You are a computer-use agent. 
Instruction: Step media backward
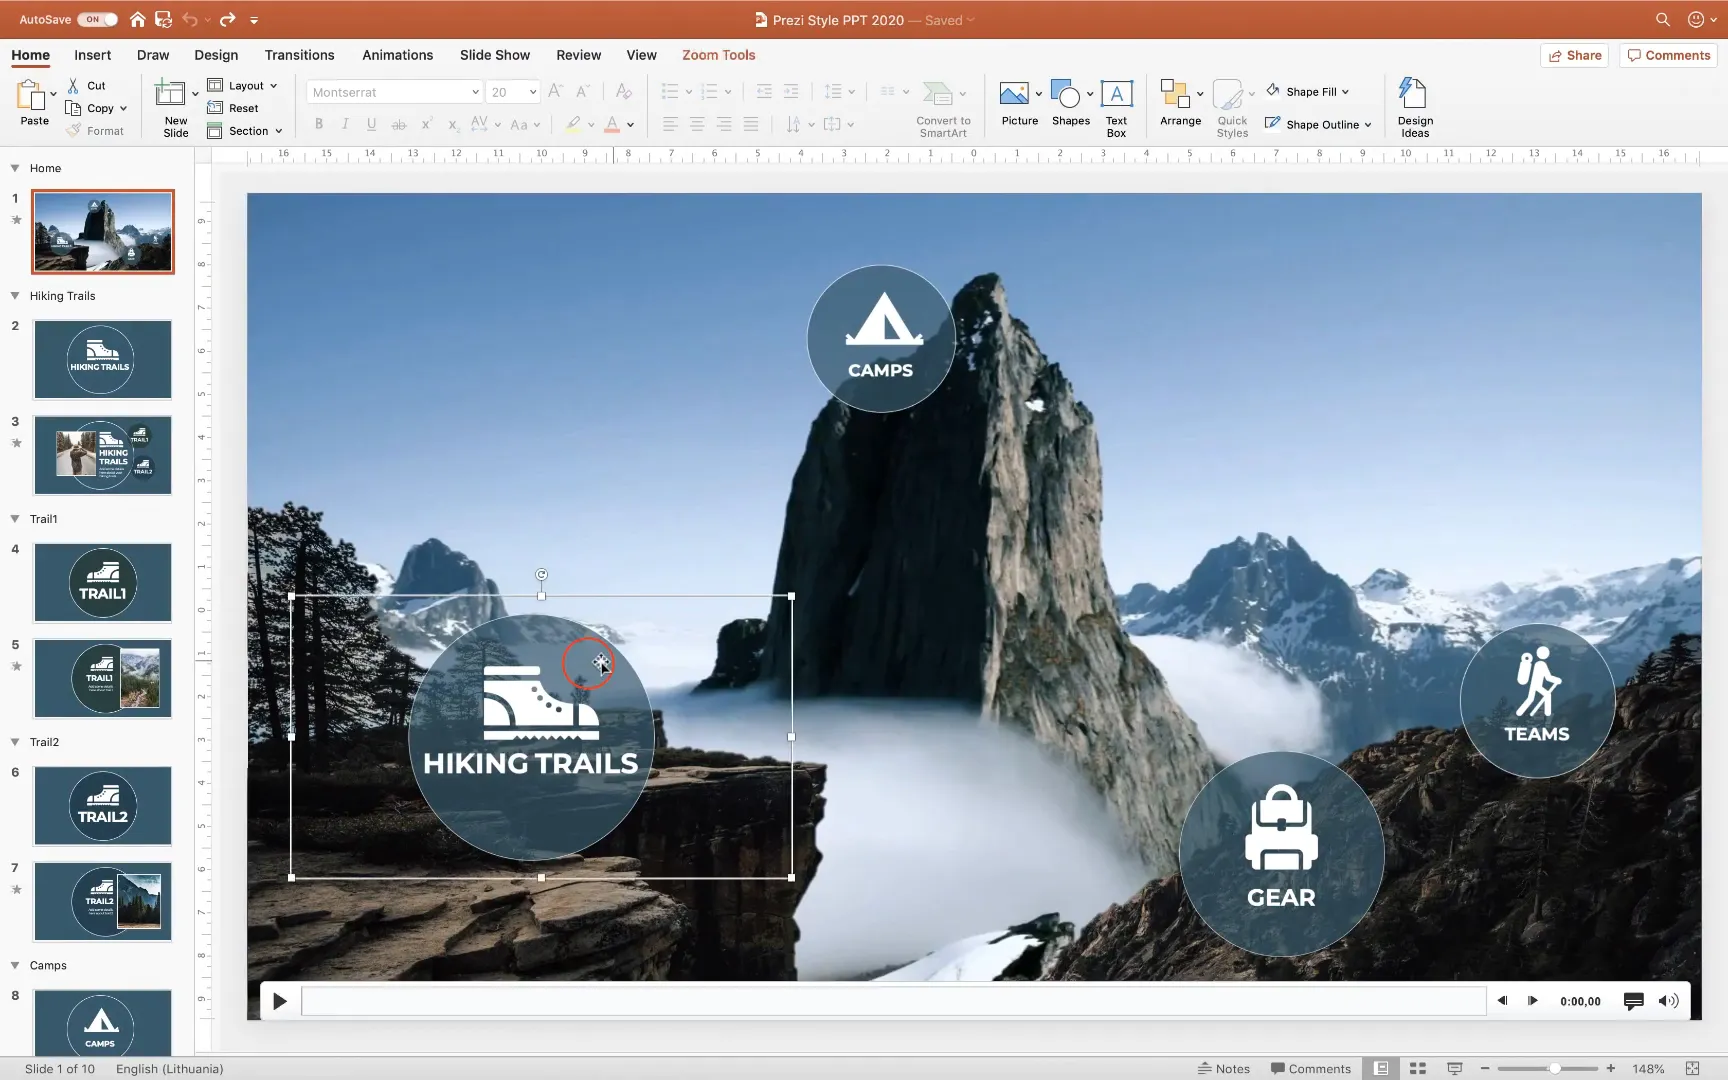(1502, 1001)
